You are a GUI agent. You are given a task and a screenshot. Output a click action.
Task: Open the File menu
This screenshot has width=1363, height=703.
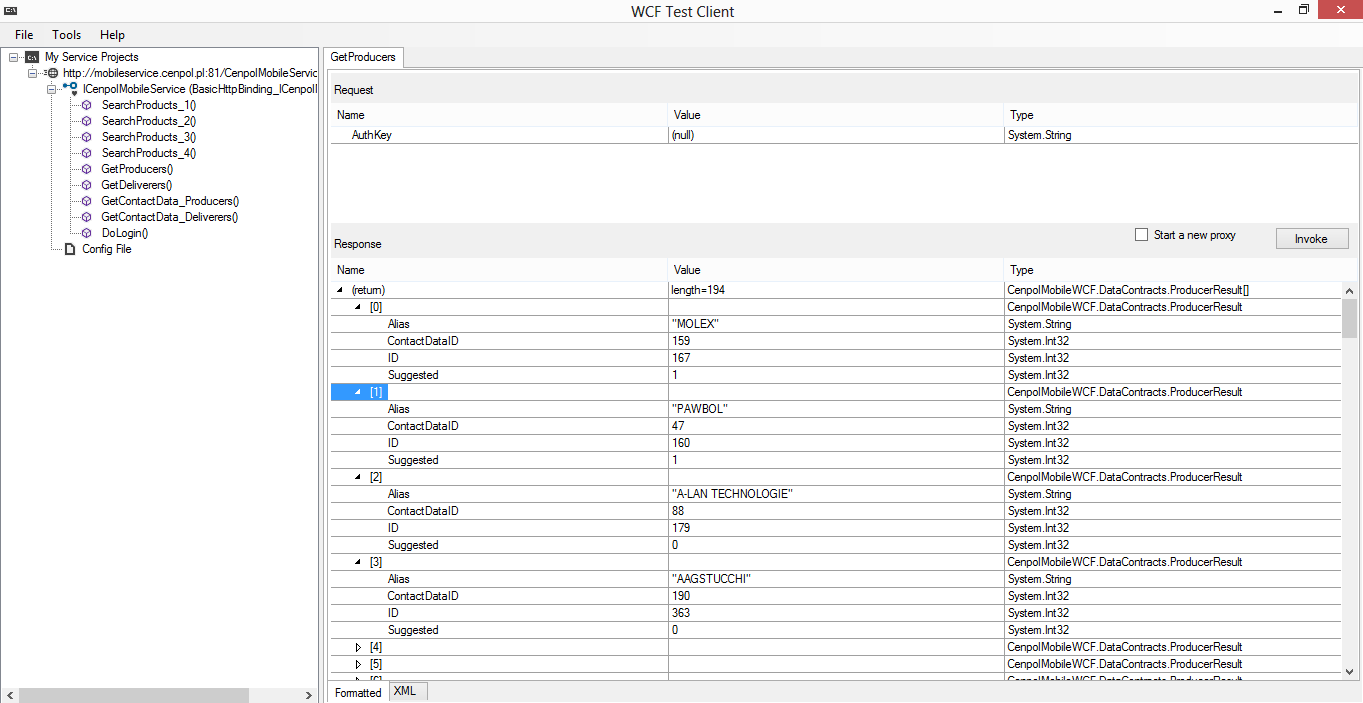point(24,35)
